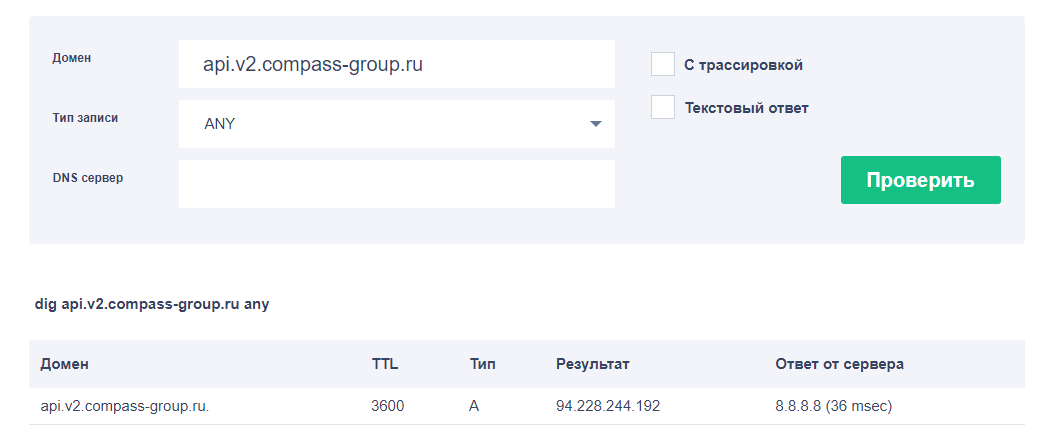1041x437 pixels.
Task: Enable the "С трассировкой" checkbox
Action: 663,65
